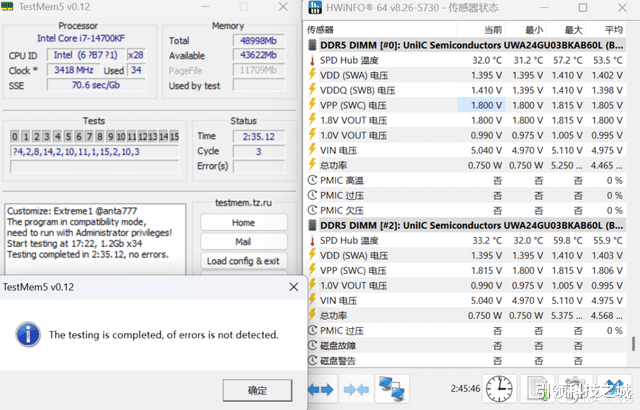Select the VDD (SWA) 电压 row under DIMM [#0]

(x=466, y=75)
